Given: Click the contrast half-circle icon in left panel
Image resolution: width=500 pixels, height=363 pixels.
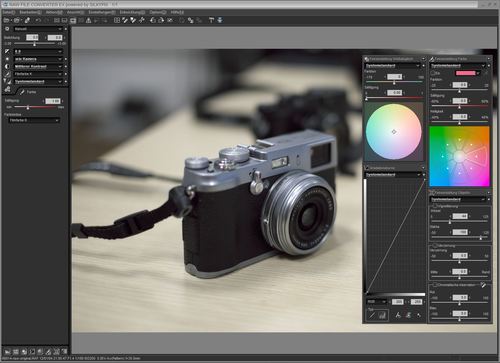Looking at the screenshot, I should 7,66.
